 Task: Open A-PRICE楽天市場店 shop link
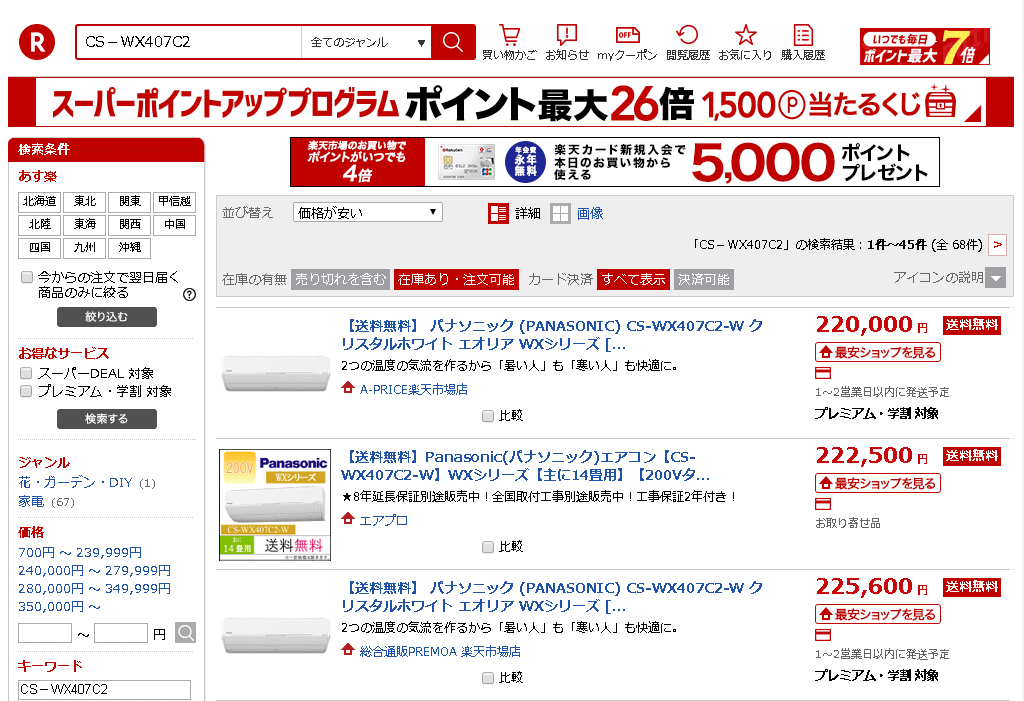(x=413, y=389)
